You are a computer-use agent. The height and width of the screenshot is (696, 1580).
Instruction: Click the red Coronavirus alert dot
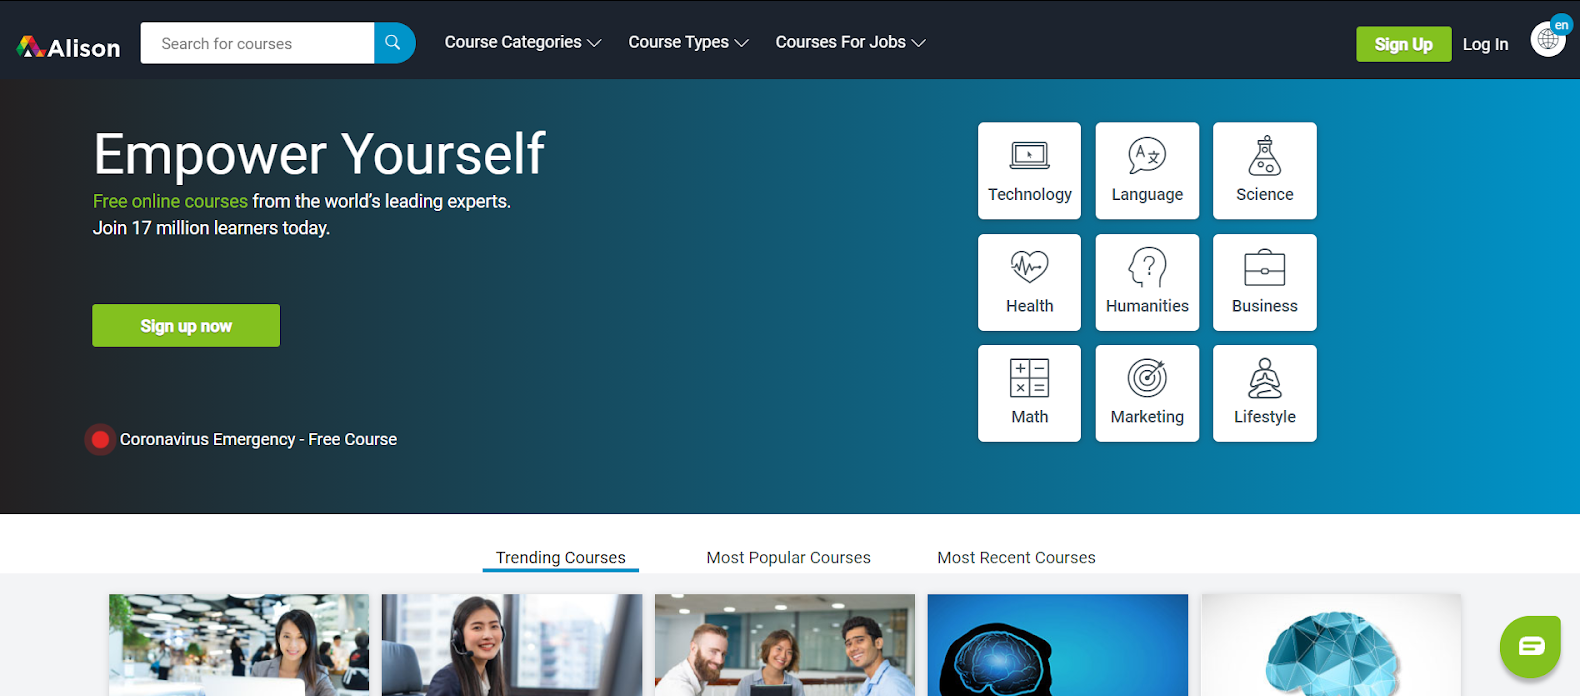[x=100, y=439]
